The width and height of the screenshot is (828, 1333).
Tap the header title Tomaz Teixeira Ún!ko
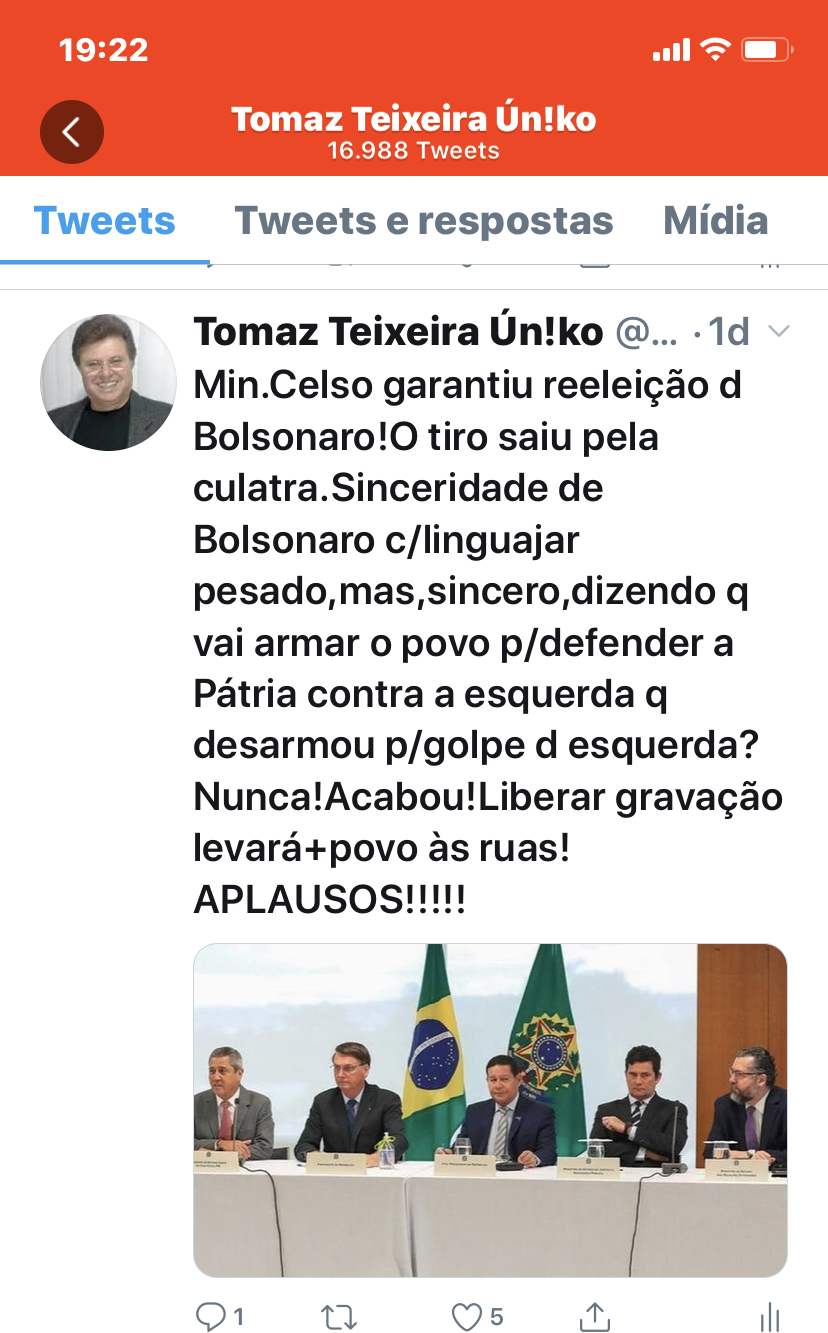tap(414, 120)
